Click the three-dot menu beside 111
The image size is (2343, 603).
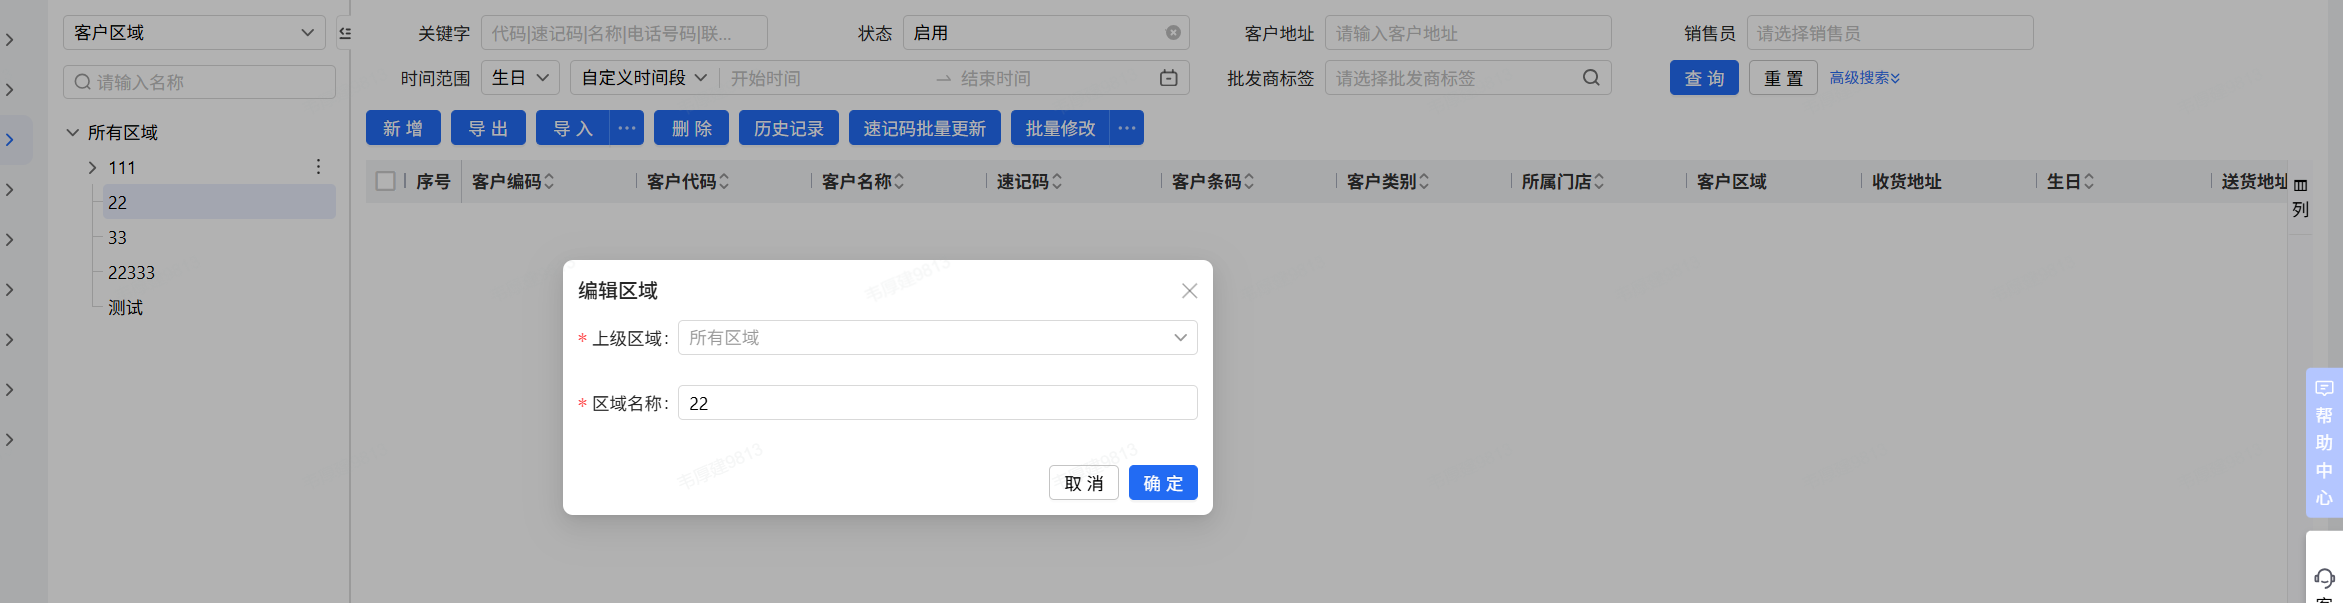point(318,167)
